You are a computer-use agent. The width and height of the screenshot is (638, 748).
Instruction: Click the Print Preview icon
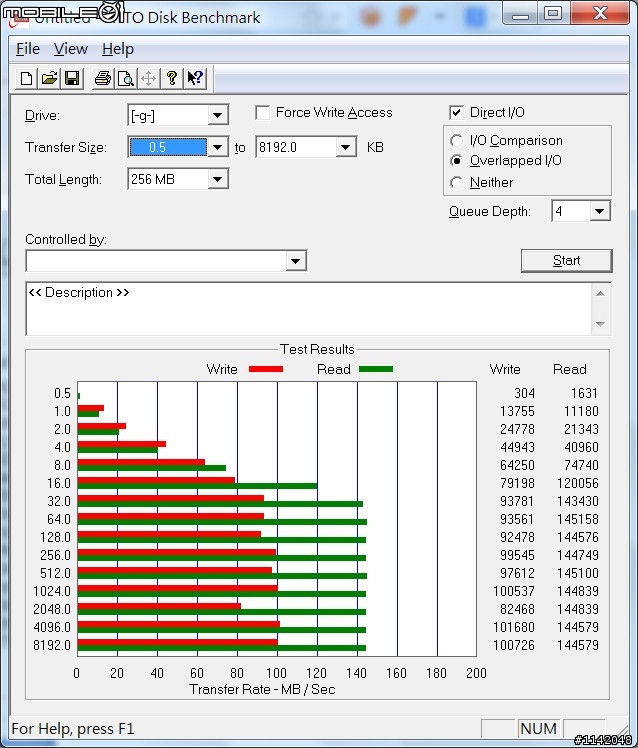(126, 78)
